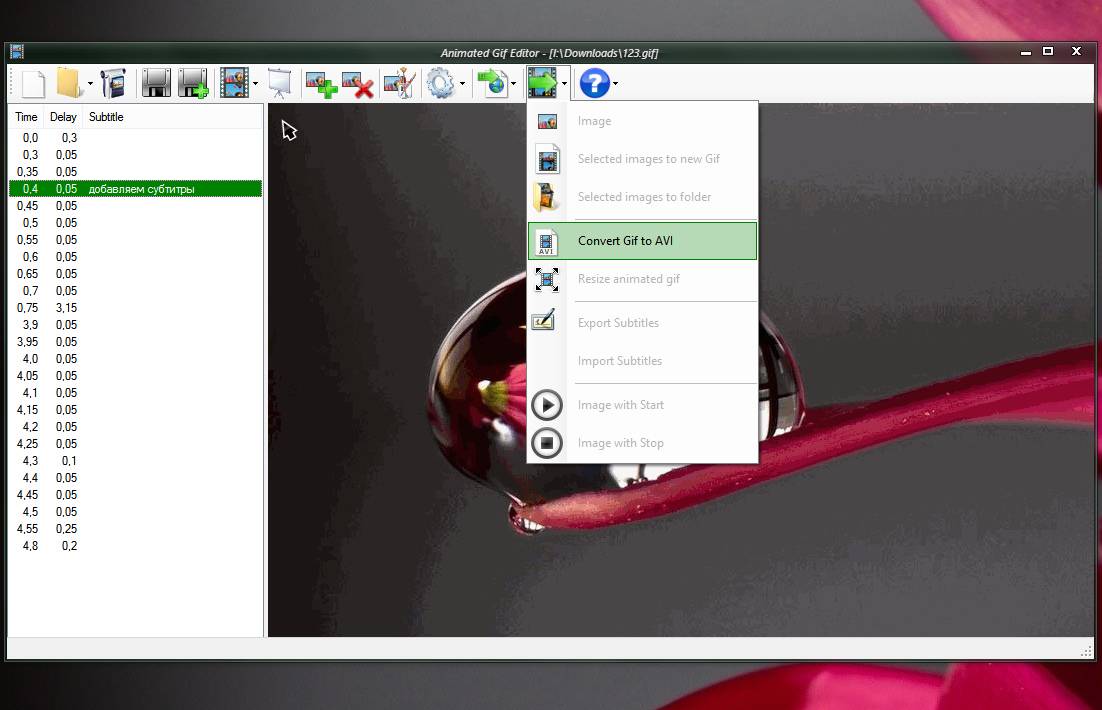This screenshot has height=710, width=1102.
Task: Delete image frame with red X icon
Action: tap(358, 84)
